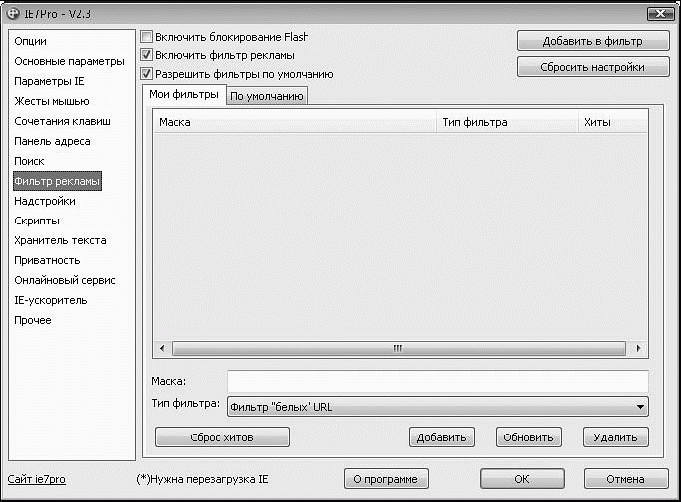
Task: Select the 'Мои фильтры' tab
Action: tap(183, 95)
